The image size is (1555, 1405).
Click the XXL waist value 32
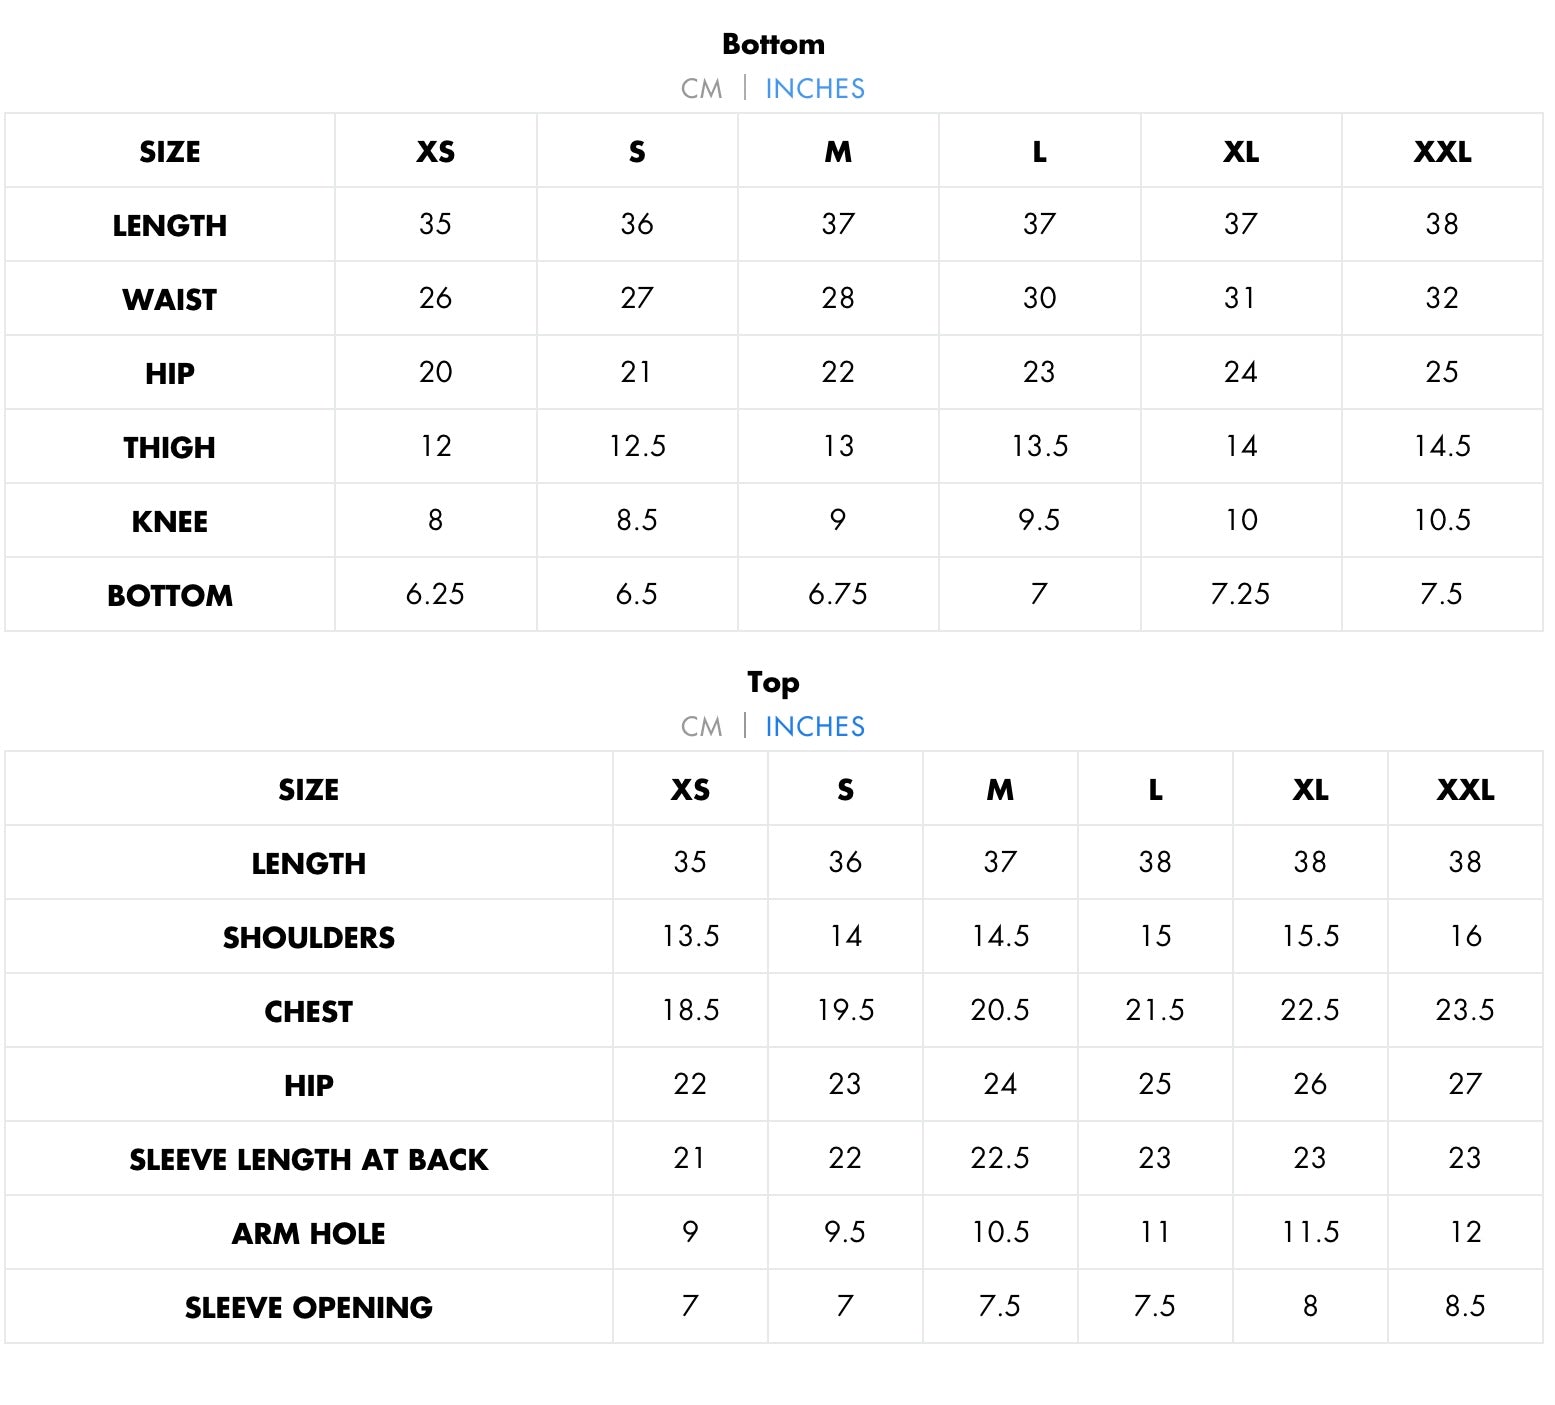click(1441, 298)
